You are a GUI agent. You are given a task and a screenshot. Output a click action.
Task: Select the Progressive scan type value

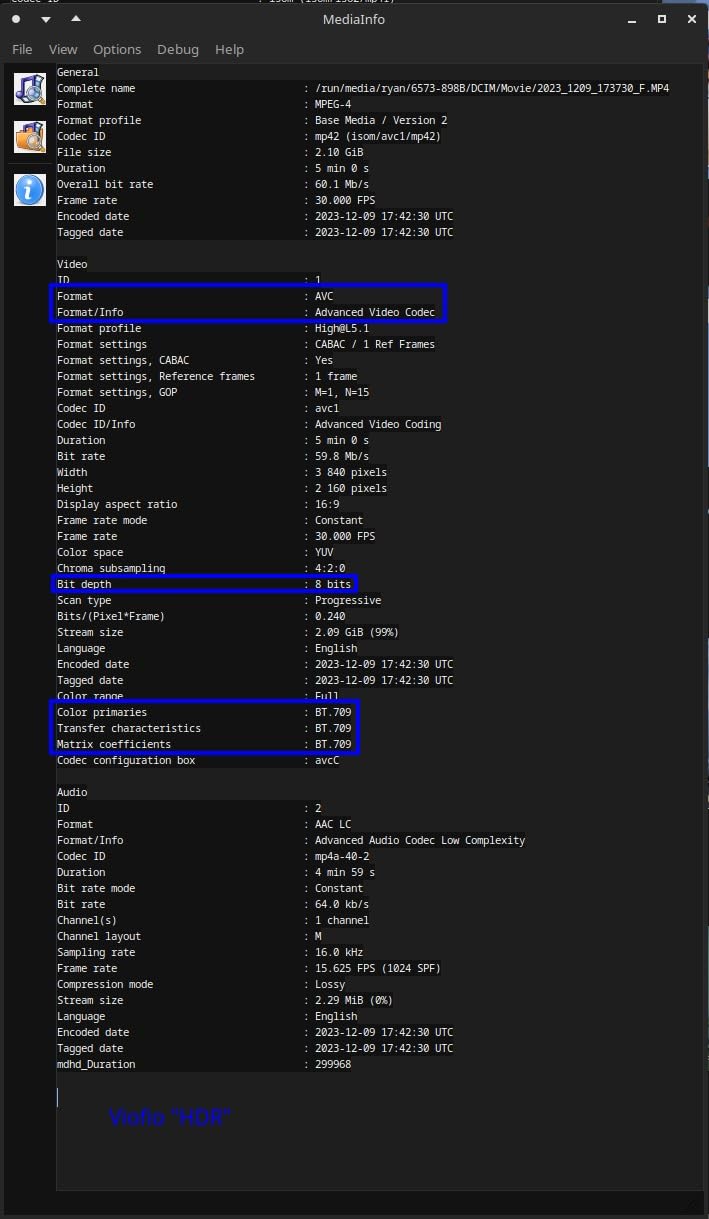click(348, 600)
